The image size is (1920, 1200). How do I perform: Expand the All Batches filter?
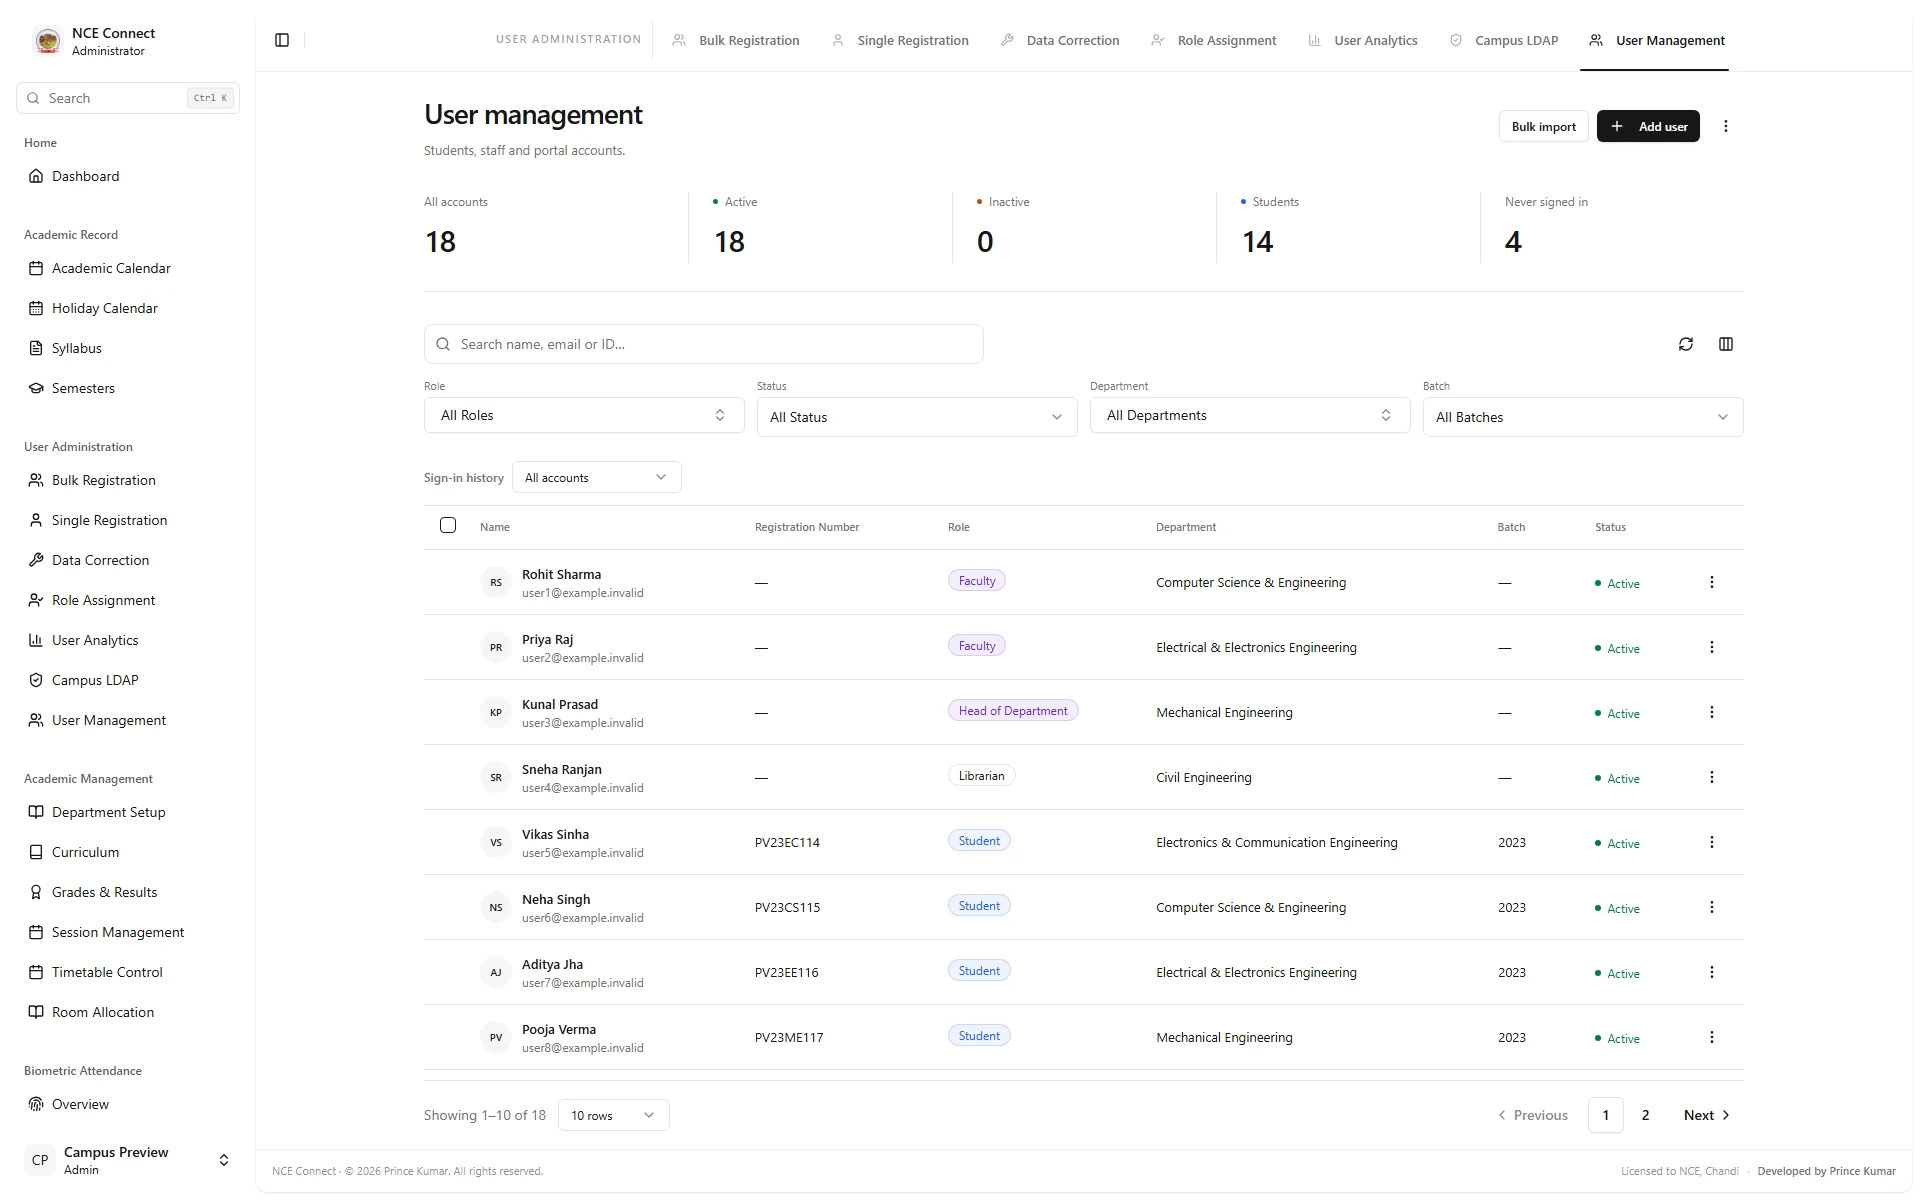tap(1583, 417)
